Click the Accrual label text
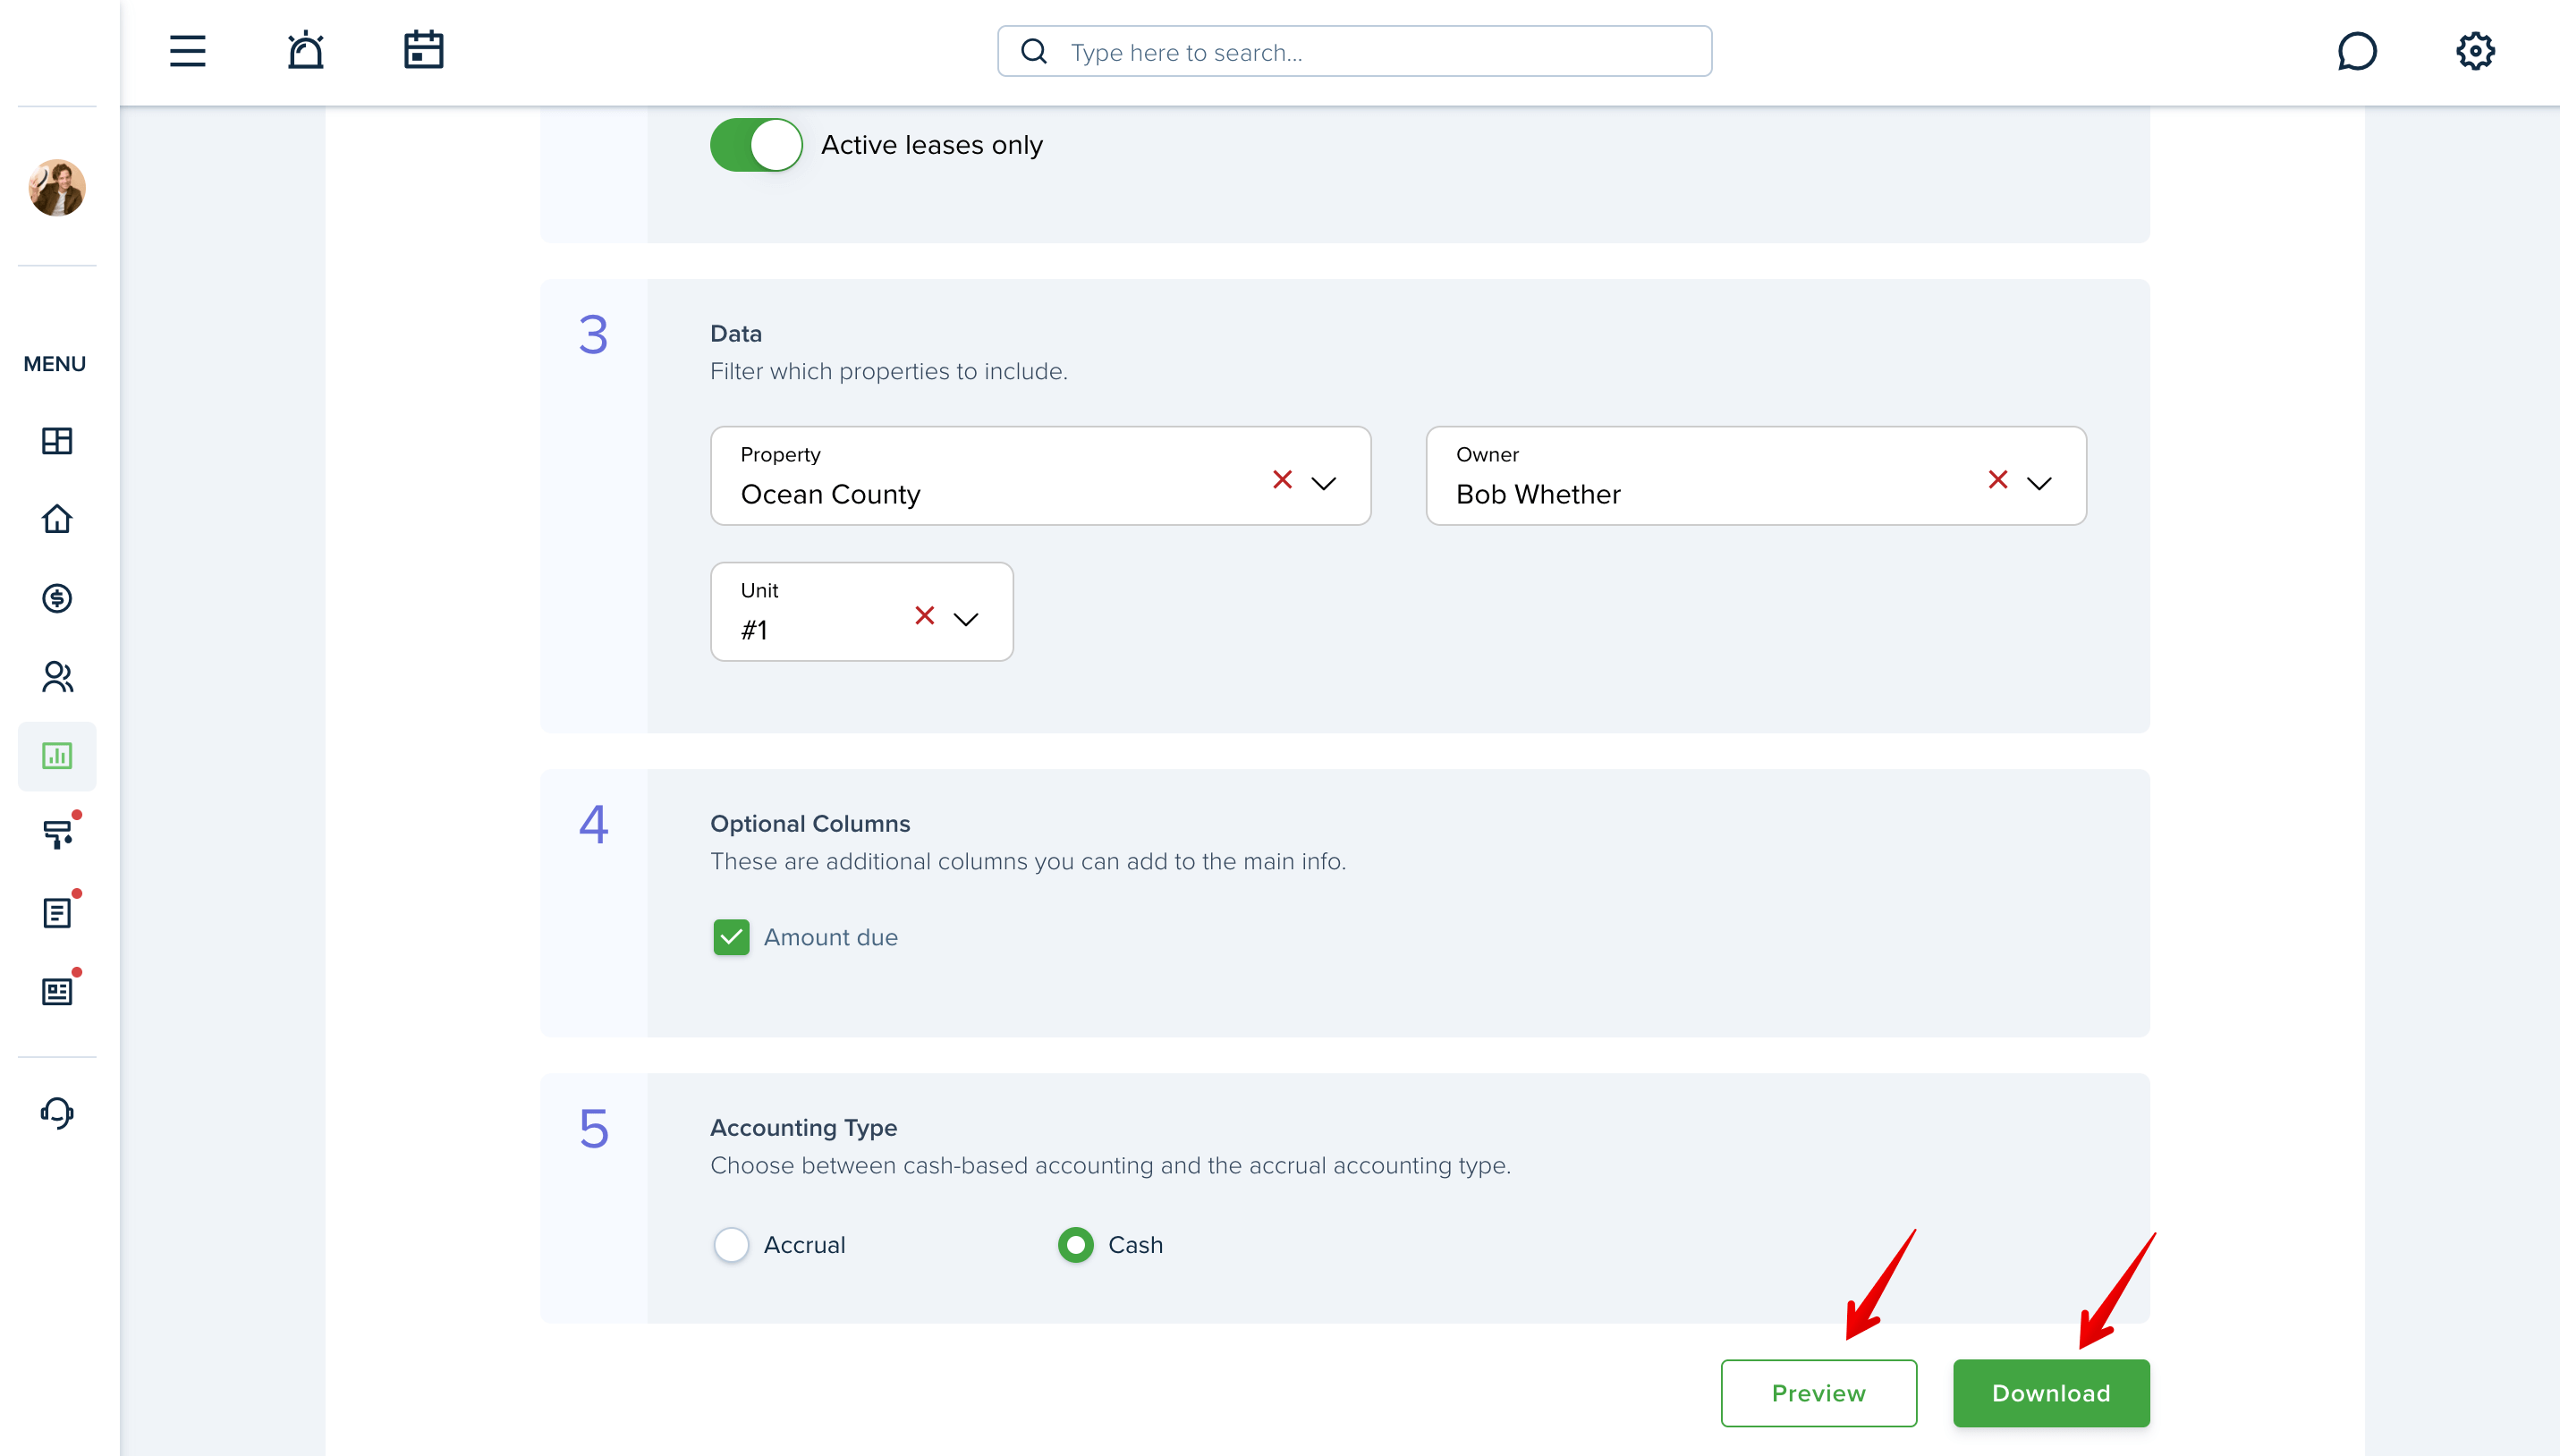 pyautogui.click(x=805, y=1245)
